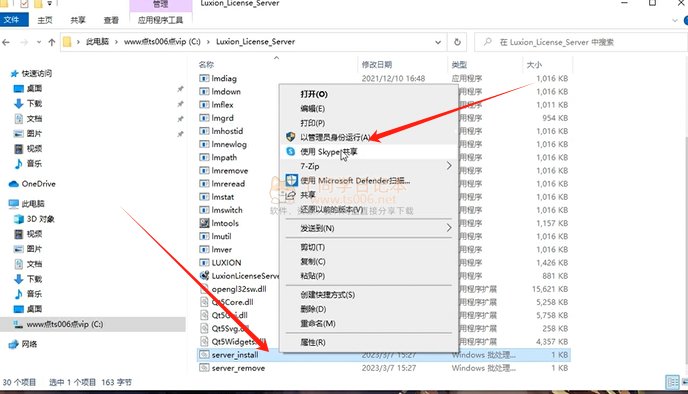
Task: Select the lmstat file icon
Action: pyautogui.click(x=204, y=197)
